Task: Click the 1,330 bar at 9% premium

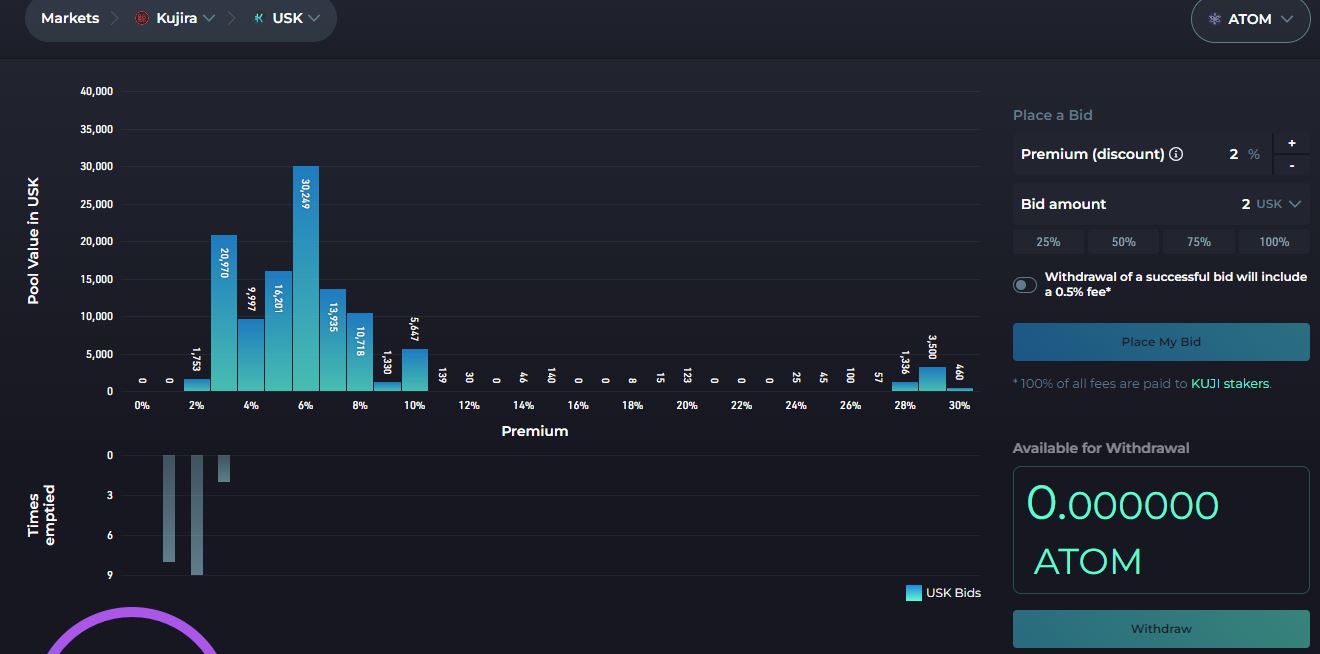Action: [x=387, y=386]
